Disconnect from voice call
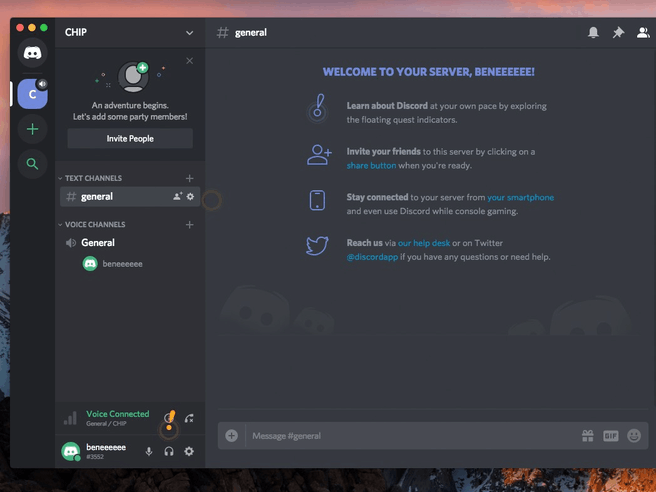The height and width of the screenshot is (492, 656). (189, 418)
